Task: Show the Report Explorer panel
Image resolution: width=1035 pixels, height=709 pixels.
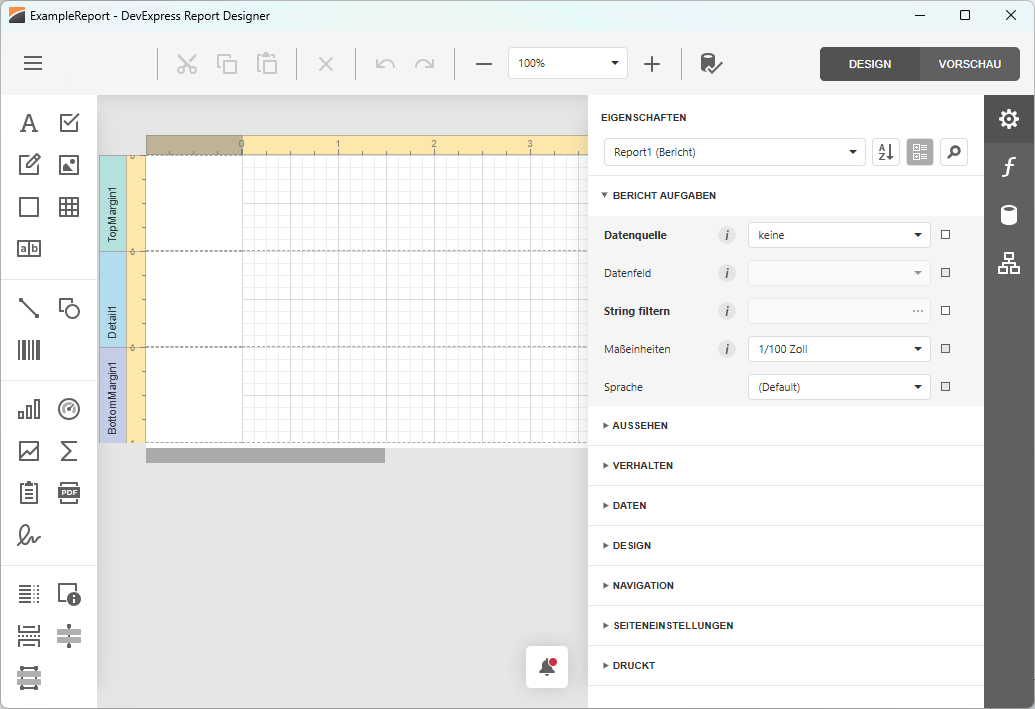Action: (1008, 263)
